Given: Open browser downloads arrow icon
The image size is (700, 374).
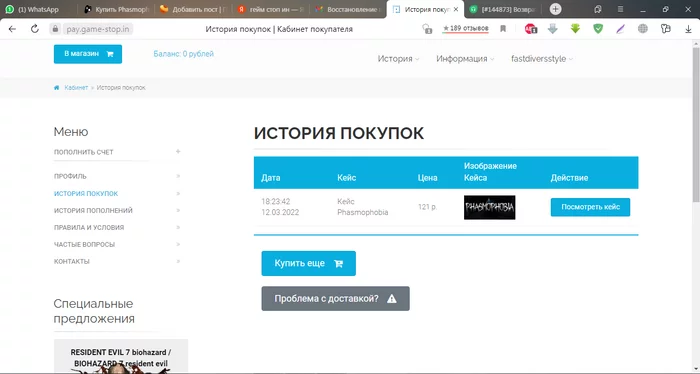Looking at the screenshot, I should (688, 29).
